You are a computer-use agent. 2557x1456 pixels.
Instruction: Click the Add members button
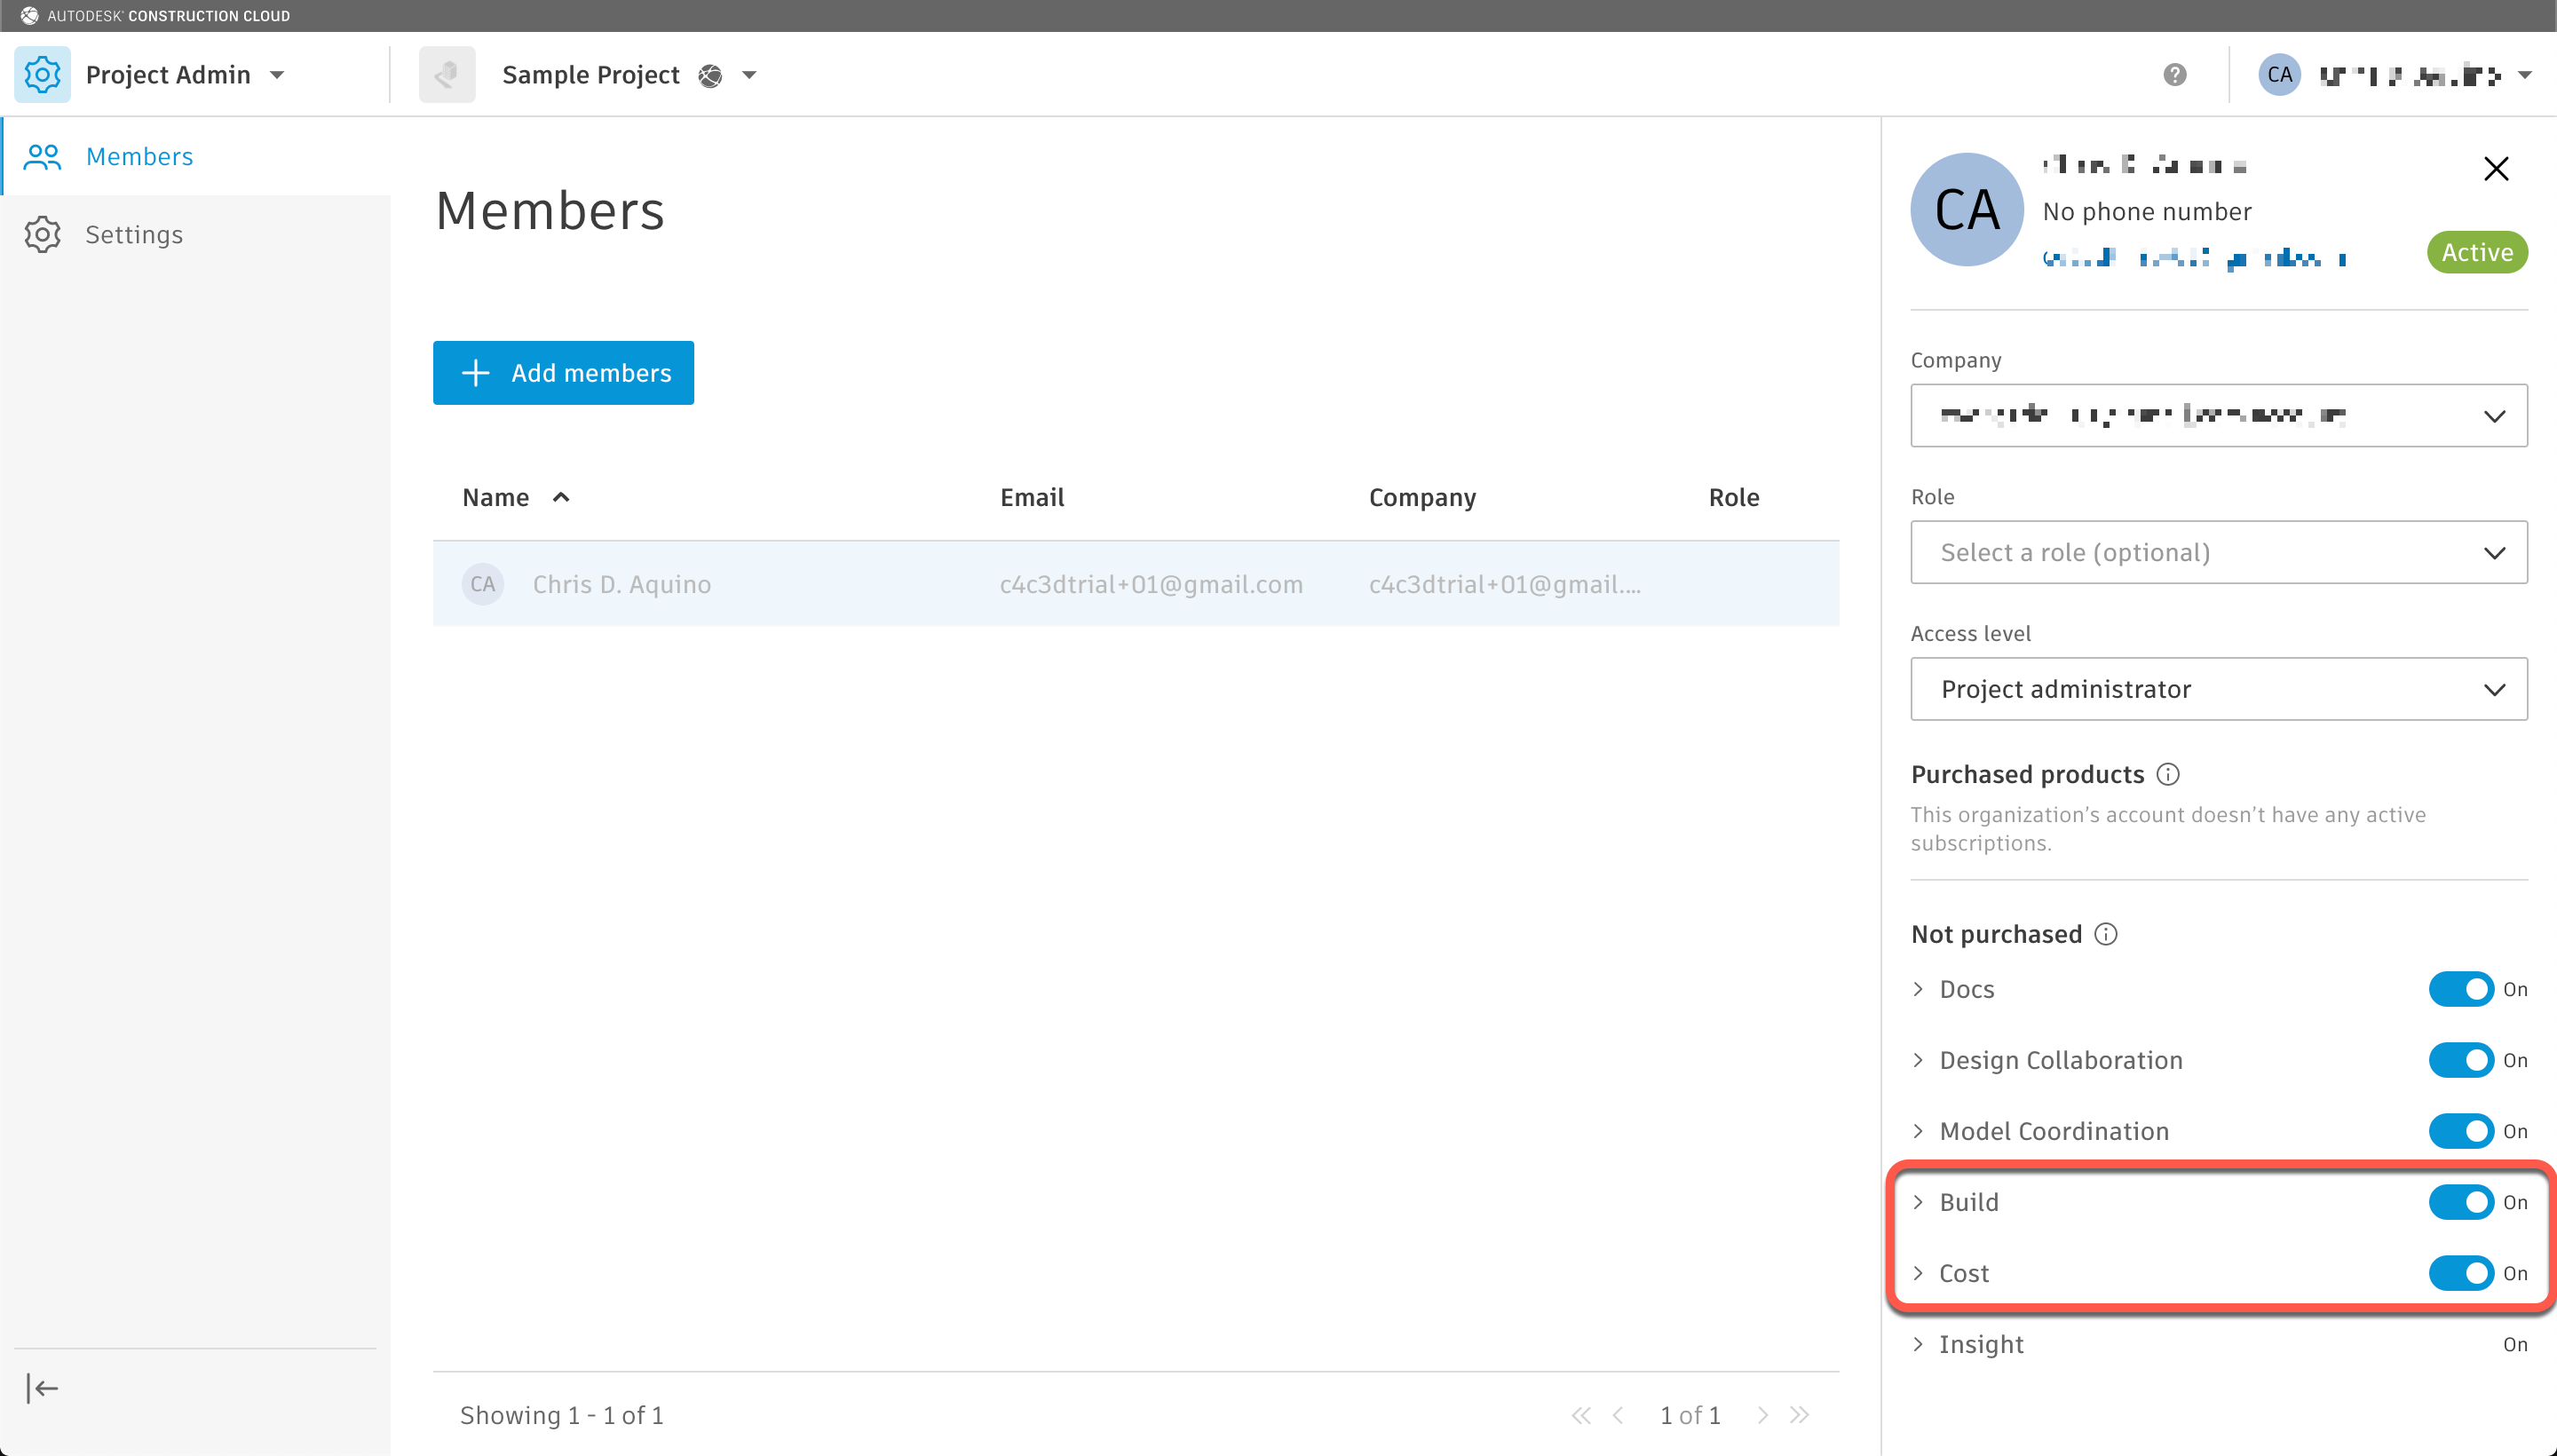point(563,373)
